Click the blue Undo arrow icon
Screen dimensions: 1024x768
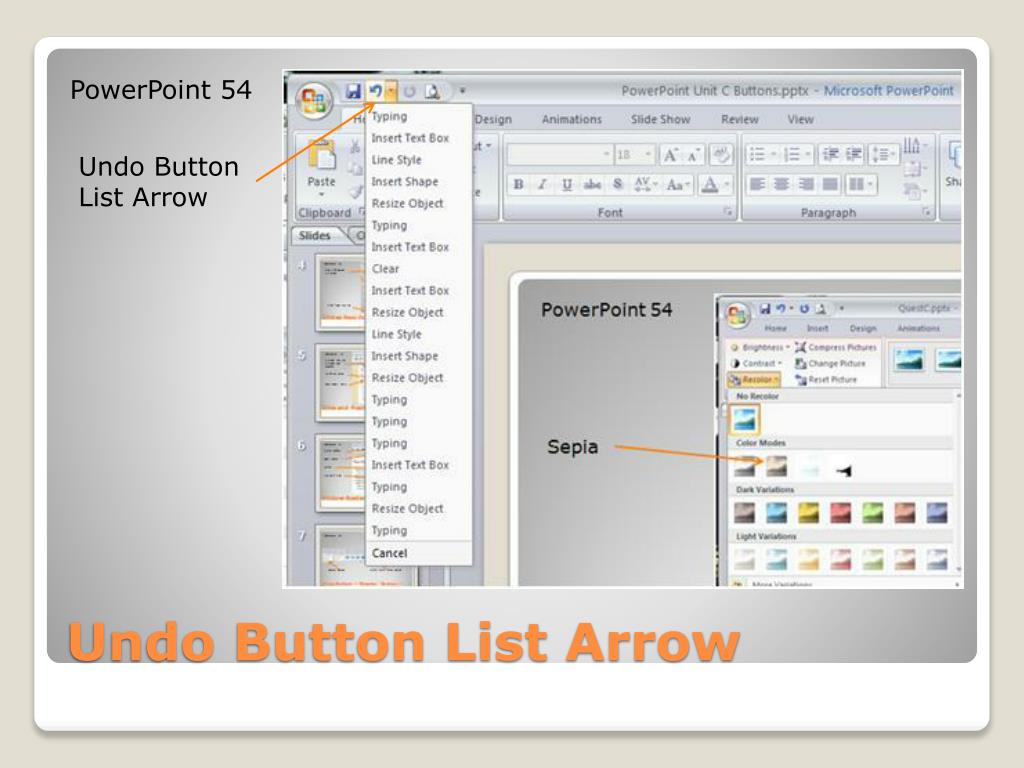click(376, 91)
